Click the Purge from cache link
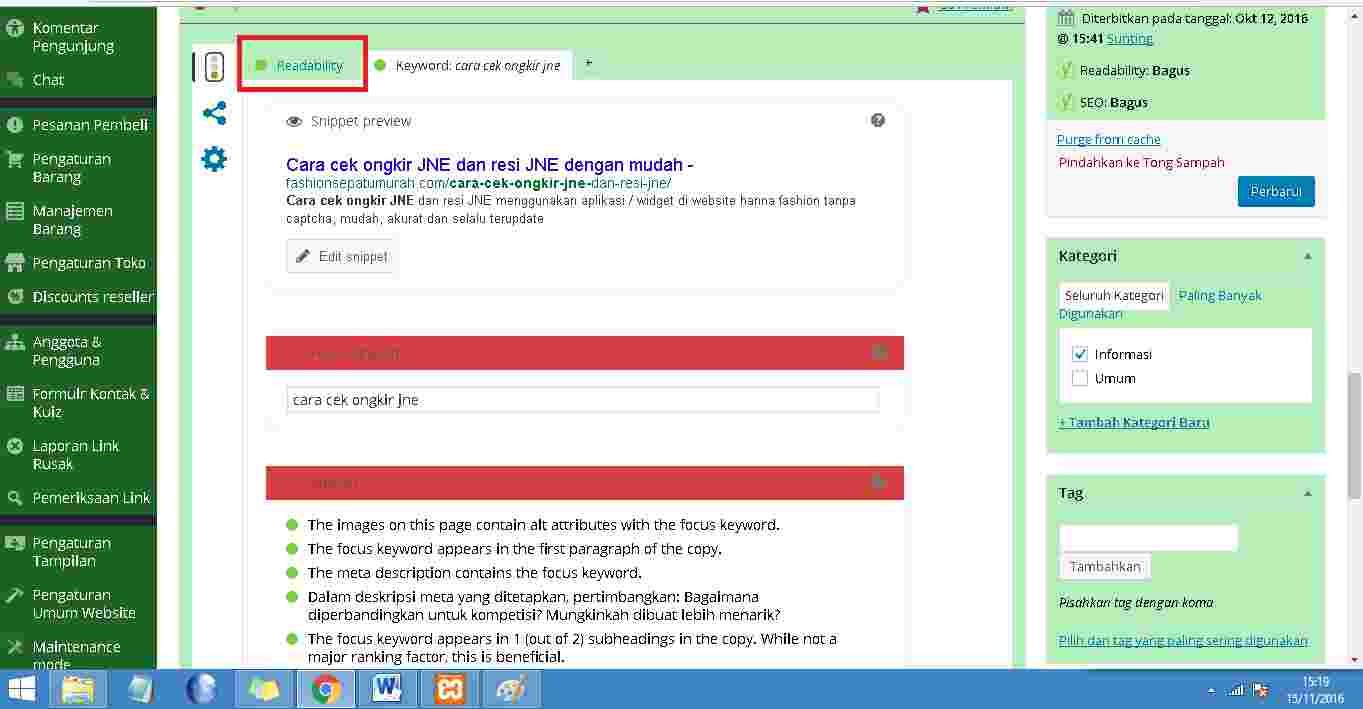1363x709 pixels. [x=1108, y=140]
